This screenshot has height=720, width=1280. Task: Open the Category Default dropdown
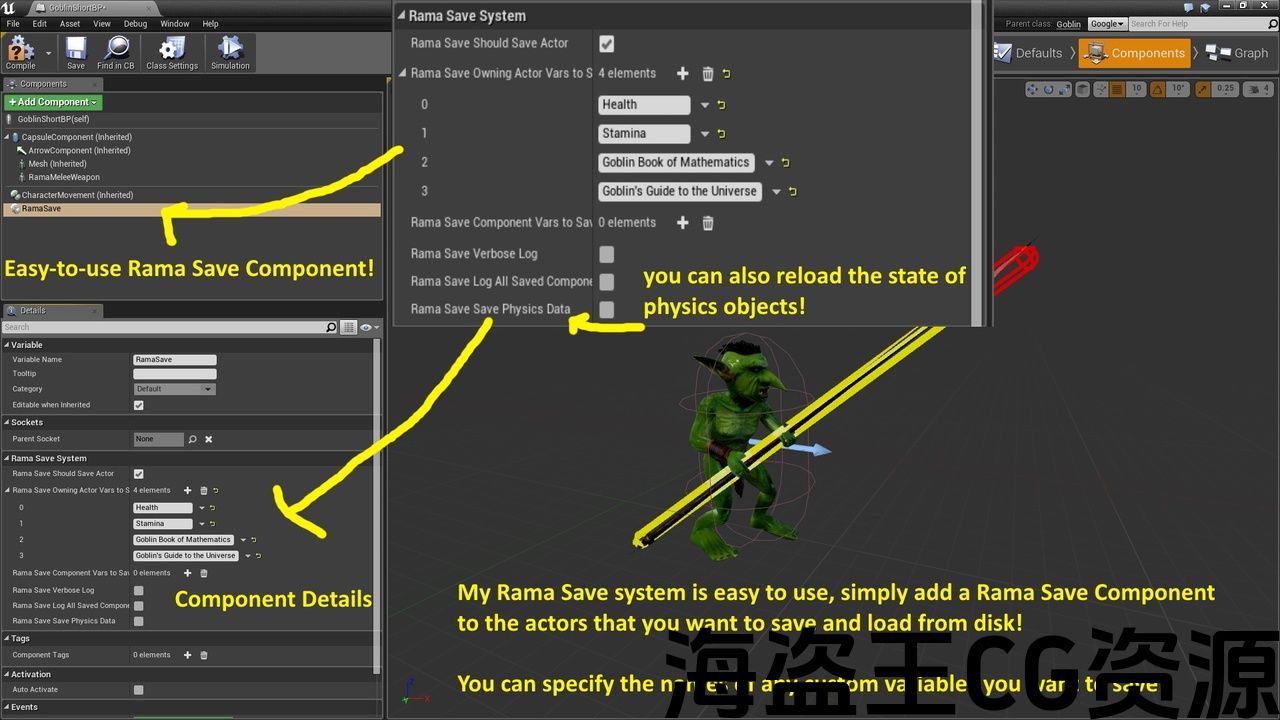coord(175,389)
